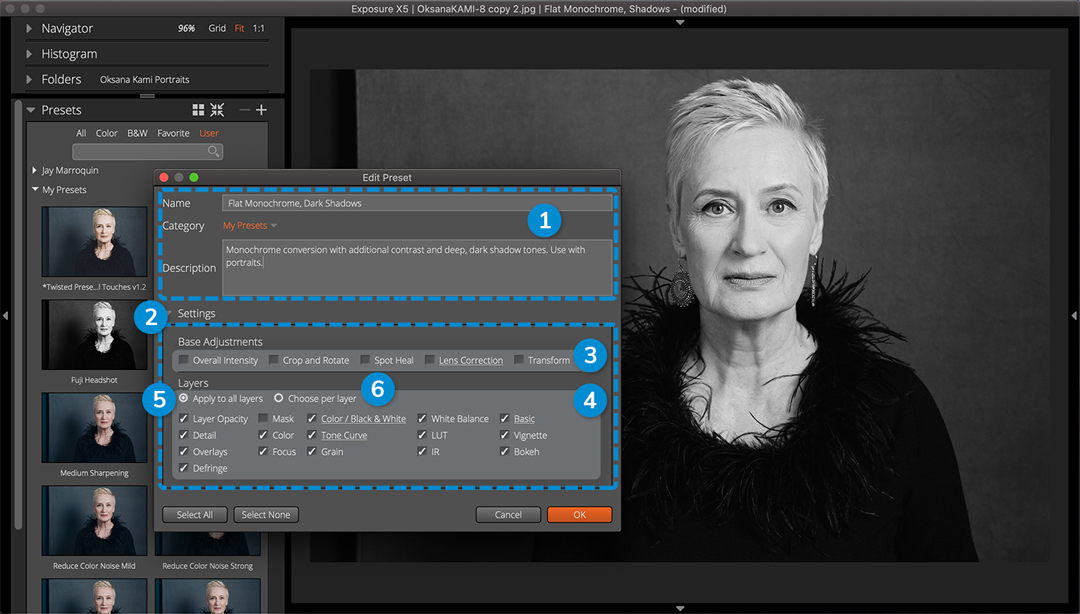1080x614 pixels.
Task: Click the preset Name text field
Action: [x=416, y=203]
